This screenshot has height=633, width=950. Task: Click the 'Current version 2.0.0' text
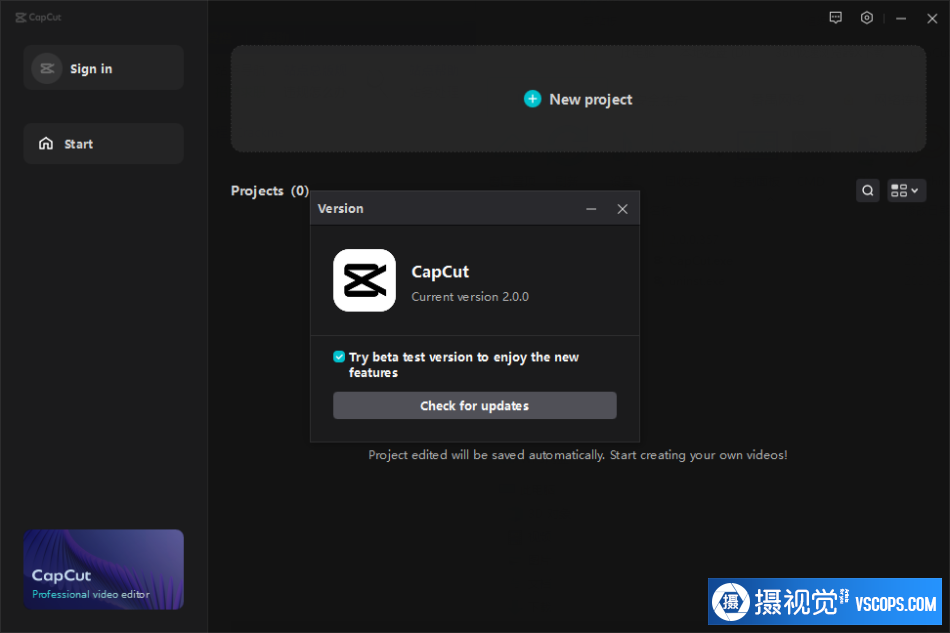point(470,297)
